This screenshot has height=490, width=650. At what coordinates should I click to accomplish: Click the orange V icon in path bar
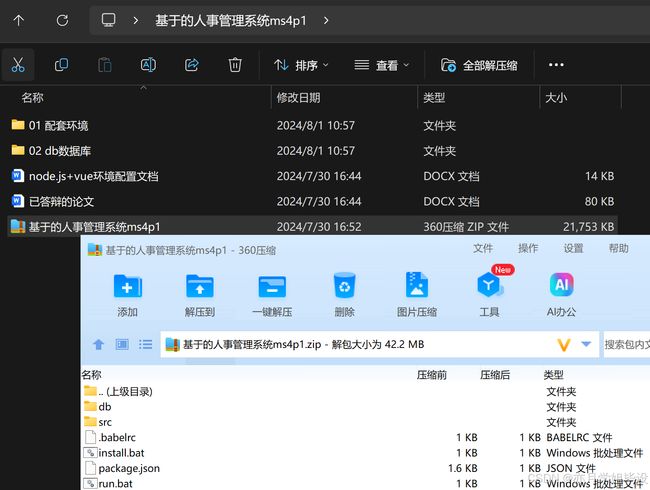click(564, 344)
